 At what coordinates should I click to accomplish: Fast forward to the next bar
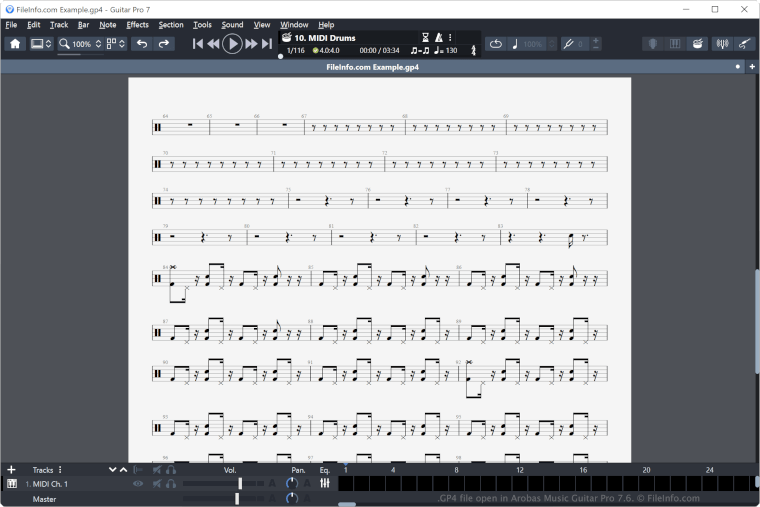[251, 44]
